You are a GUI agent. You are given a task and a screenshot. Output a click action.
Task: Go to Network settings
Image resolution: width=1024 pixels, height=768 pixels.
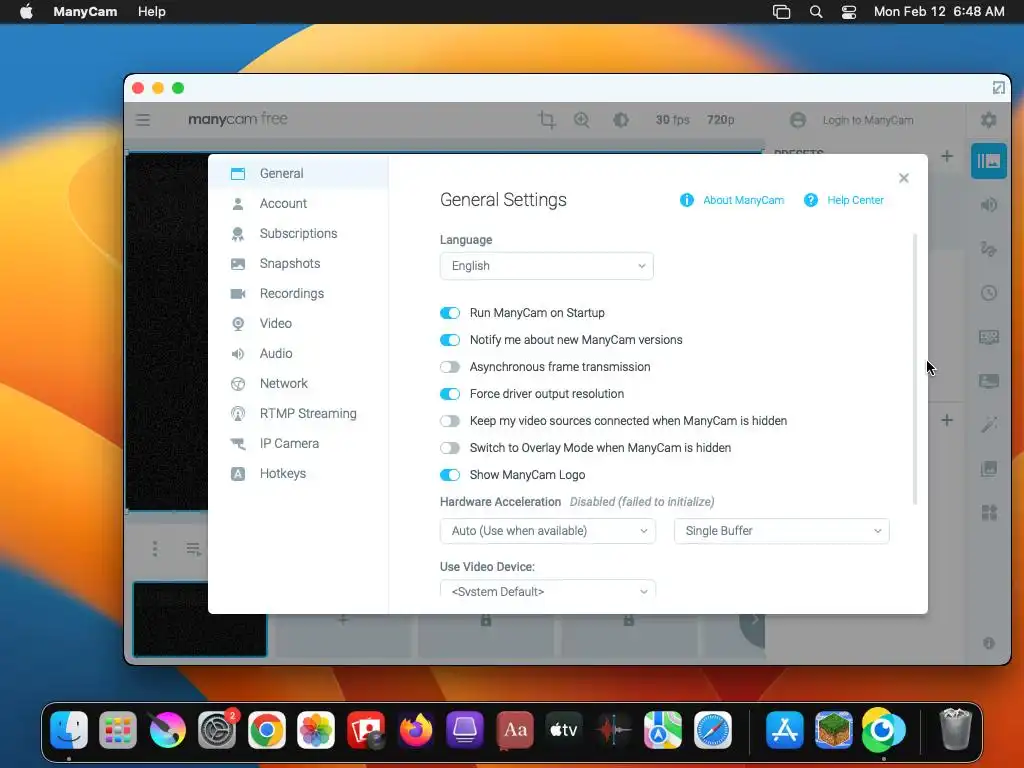[x=298, y=383]
